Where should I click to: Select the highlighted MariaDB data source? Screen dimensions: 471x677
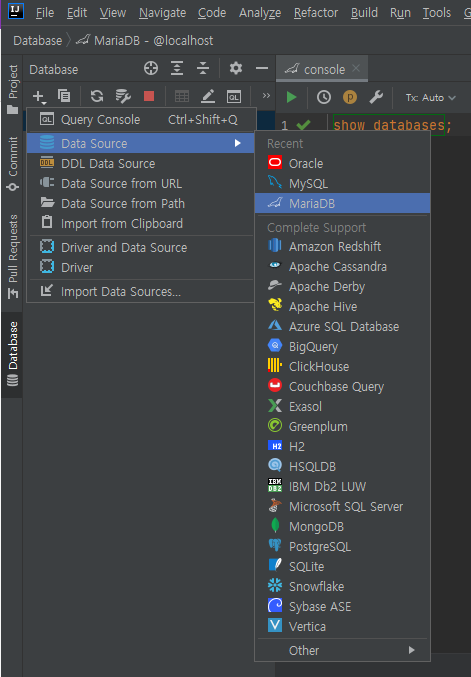[x=342, y=203]
